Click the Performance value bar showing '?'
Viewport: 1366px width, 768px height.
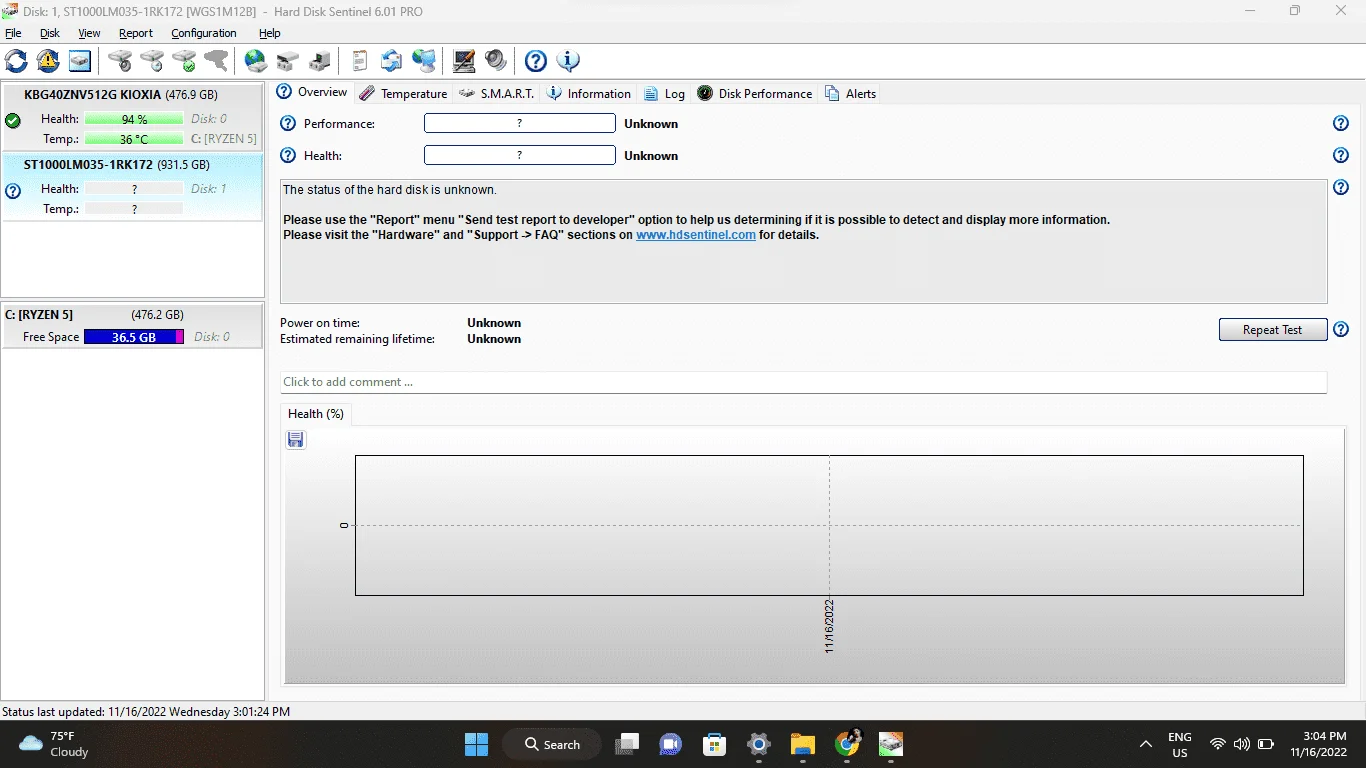pyautogui.click(x=520, y=124)
